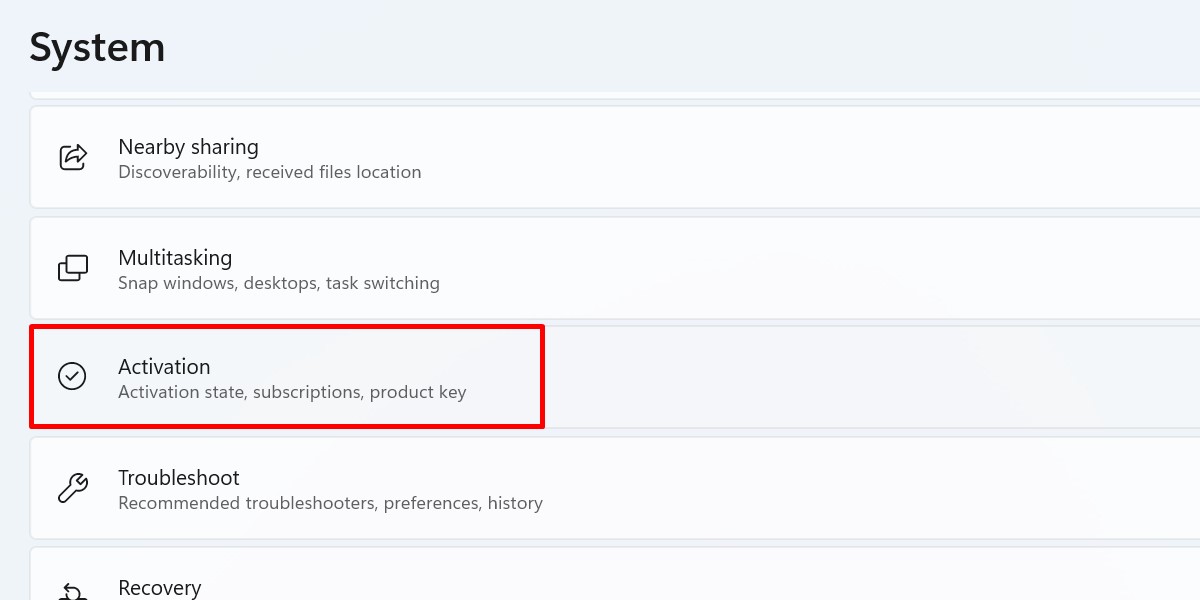Open the Nearby sharing settings row
Image resolution: width=1200 pixels, height=600 pixels.
400,157
